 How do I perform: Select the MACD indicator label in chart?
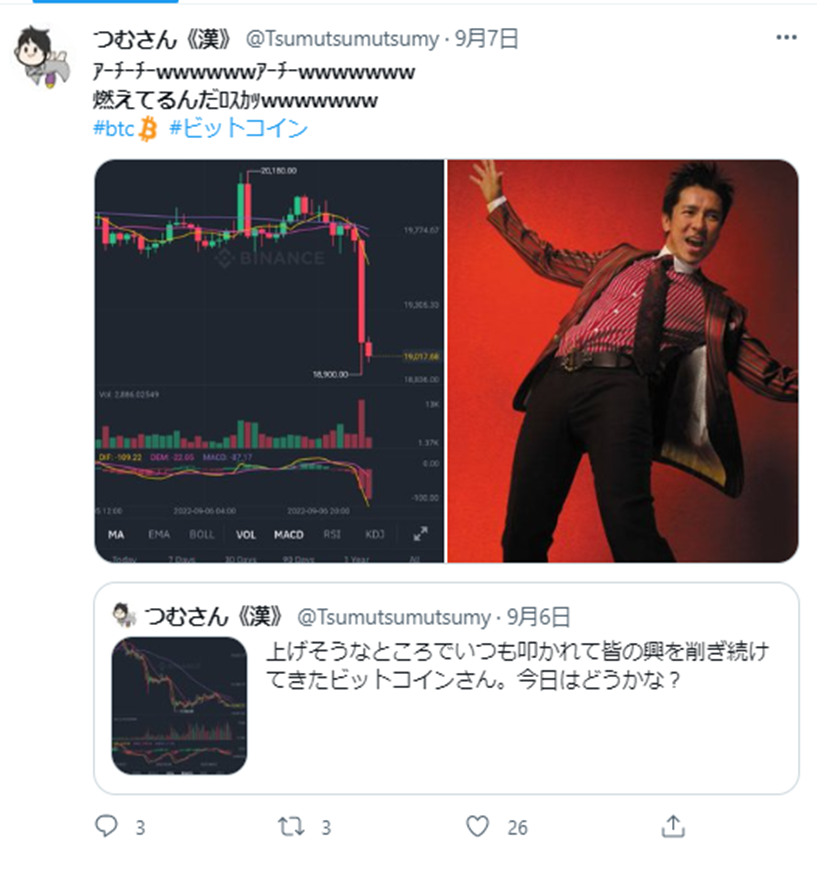289,534
